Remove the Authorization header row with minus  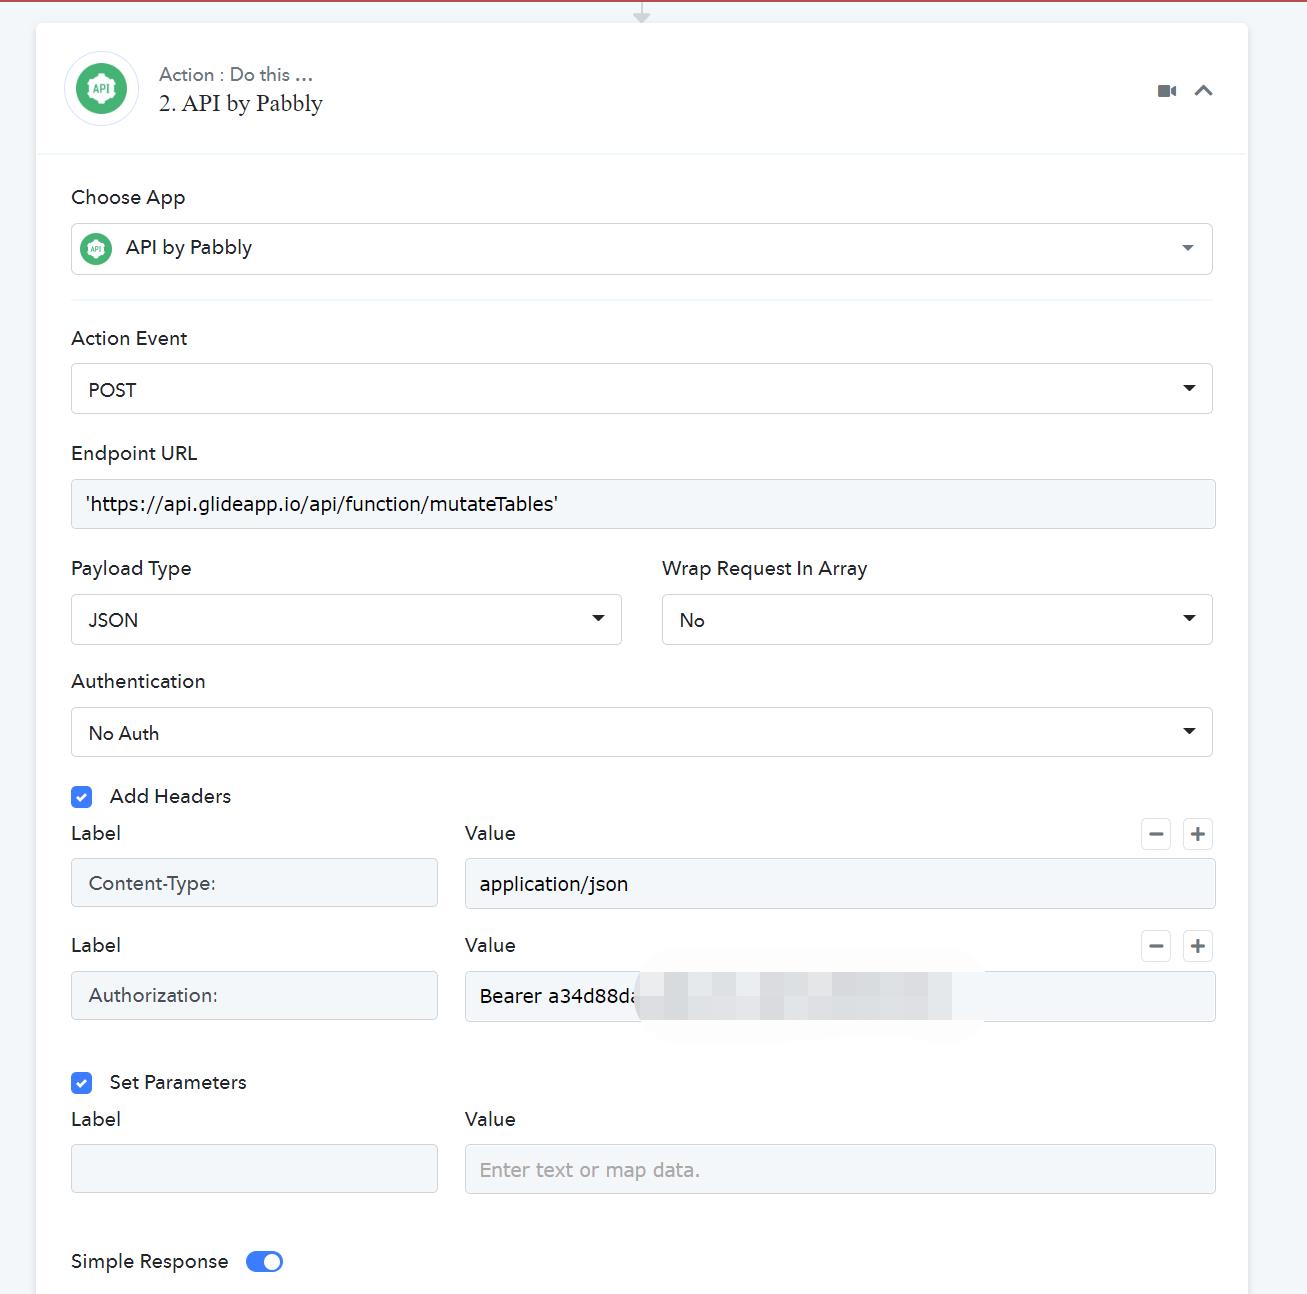(1156, 946)
